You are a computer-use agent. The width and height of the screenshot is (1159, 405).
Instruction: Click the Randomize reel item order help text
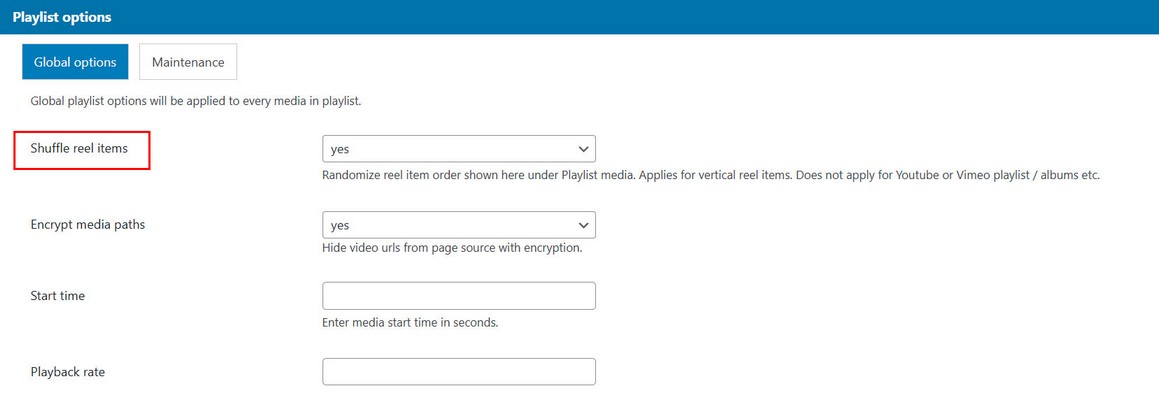[x=710, y=175]
